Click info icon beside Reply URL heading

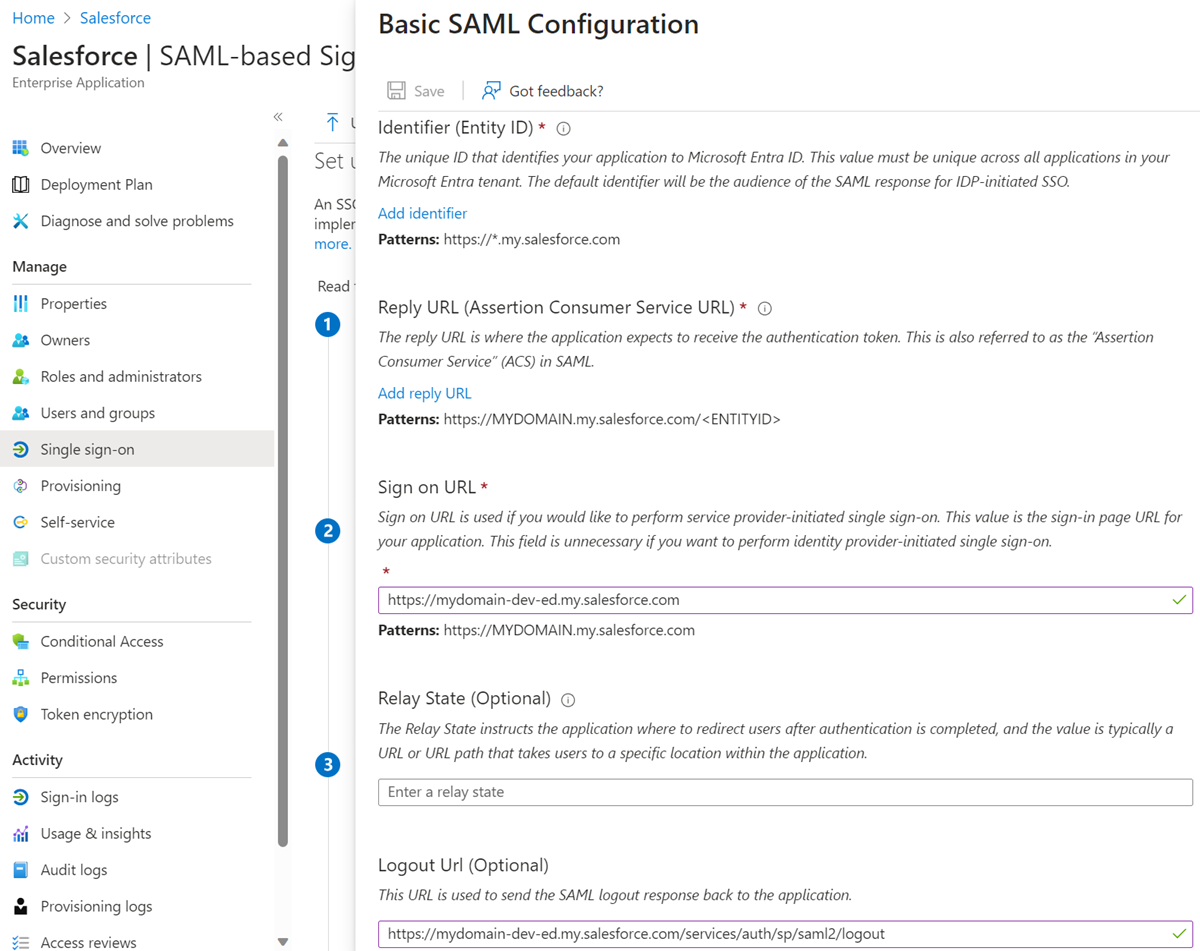765,309
